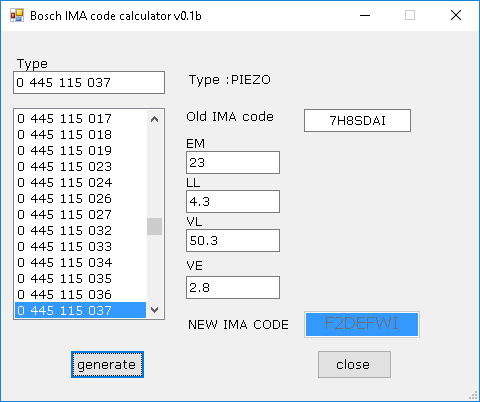Click the list scroll up arrow
Screen dimensions: 480x402
pyautogui.click(x=154, y=119)
